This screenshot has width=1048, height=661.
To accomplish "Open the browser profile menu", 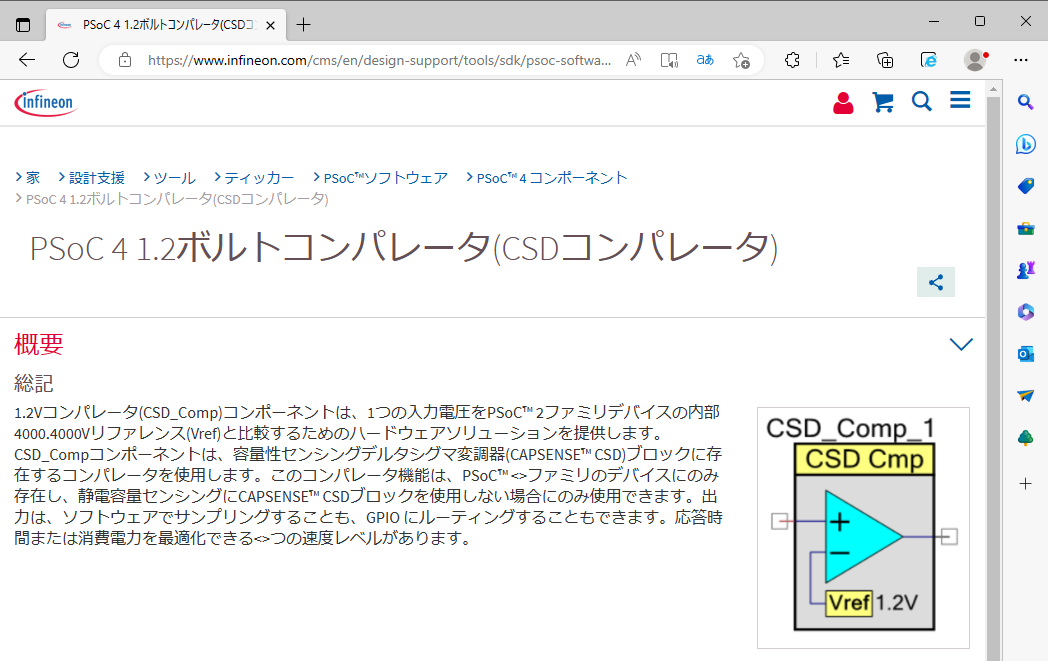I will (976, 60).
